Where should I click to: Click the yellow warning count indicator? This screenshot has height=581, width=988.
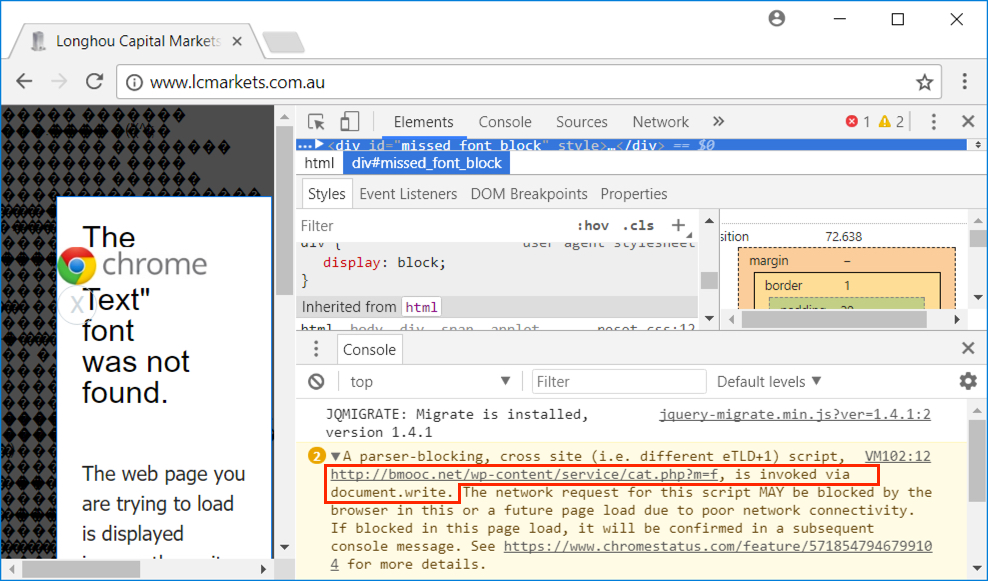892,122
